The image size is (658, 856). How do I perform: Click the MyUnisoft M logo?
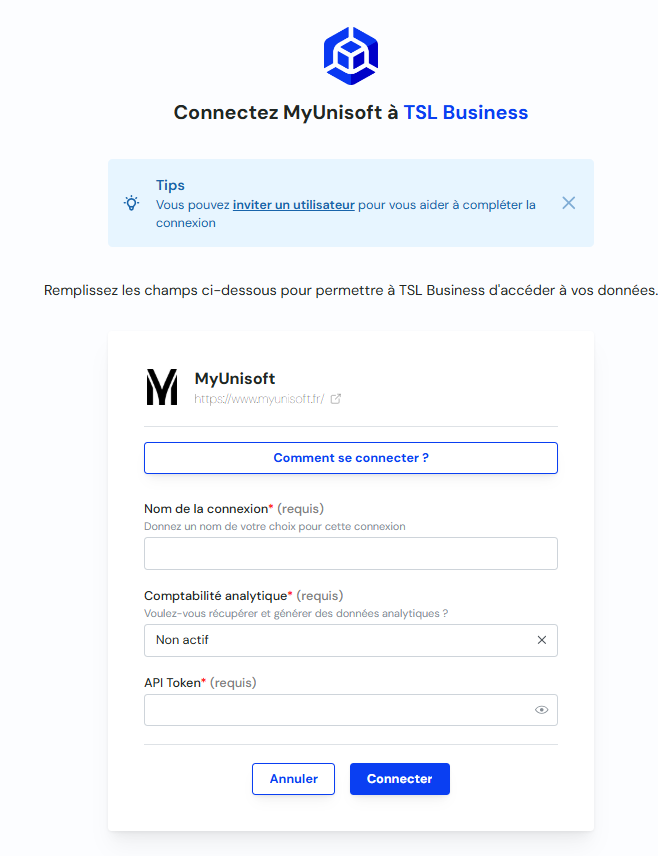162,387
